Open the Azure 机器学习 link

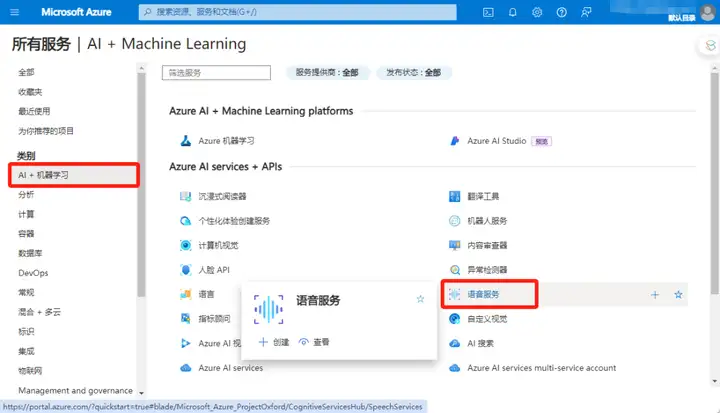[x=226, y=141]
